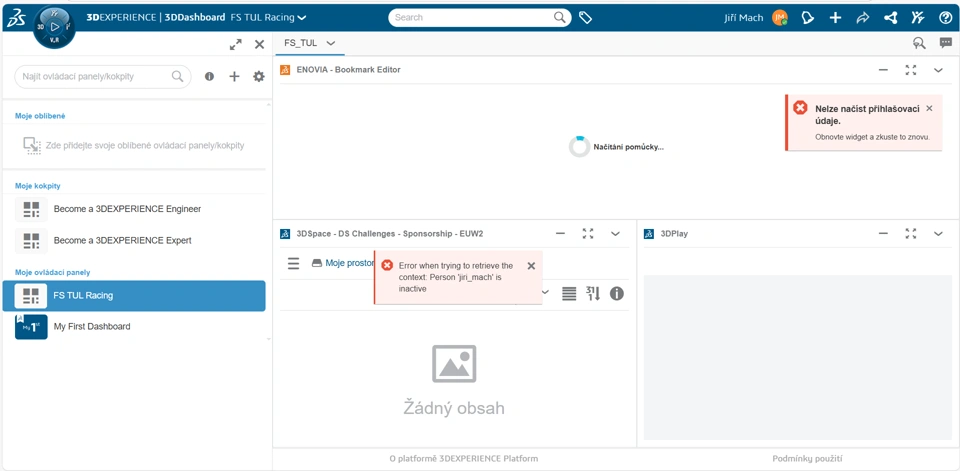Screen dimensions: 960x471
Task: Click the favorites drop area icon
Action: (x=32, y=145)
